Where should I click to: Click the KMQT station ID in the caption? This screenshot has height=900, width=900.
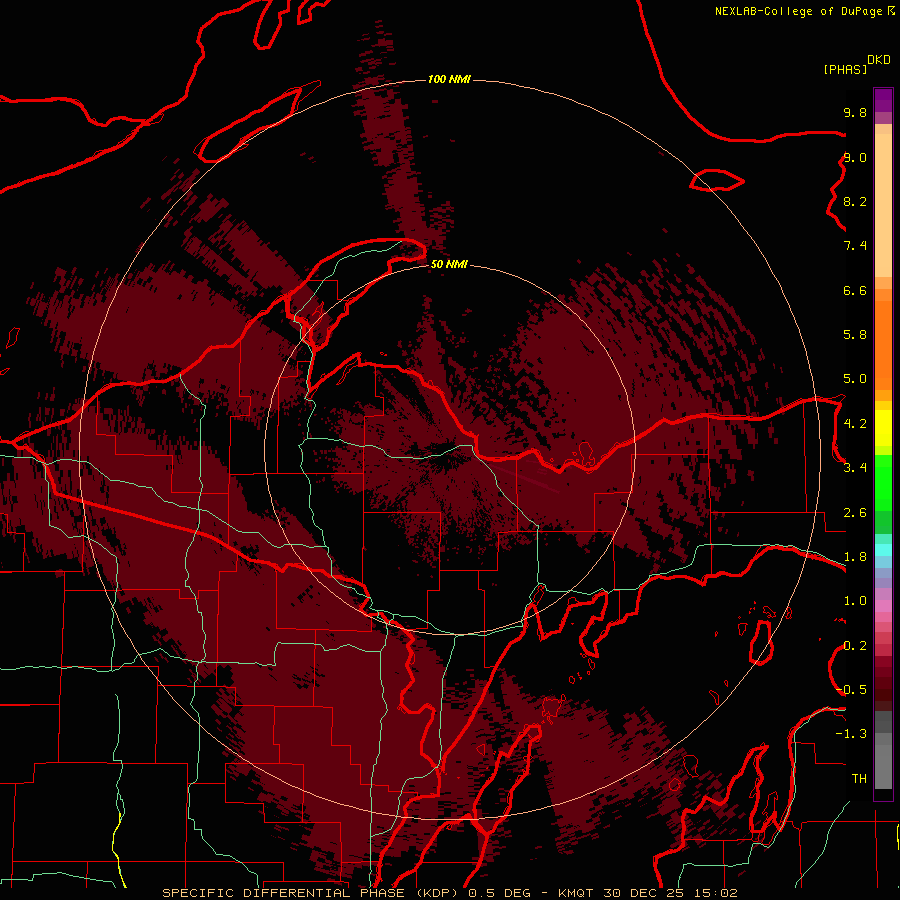pos(576,893)
